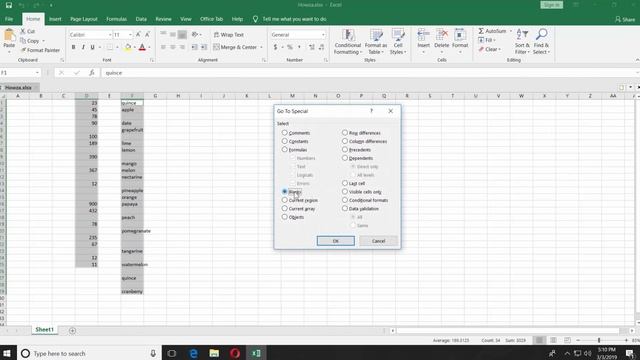Image resolution: width=640 pixels, height=360 pixels.
Task: Toggle Underline formatting
Action: pos(93,47)
